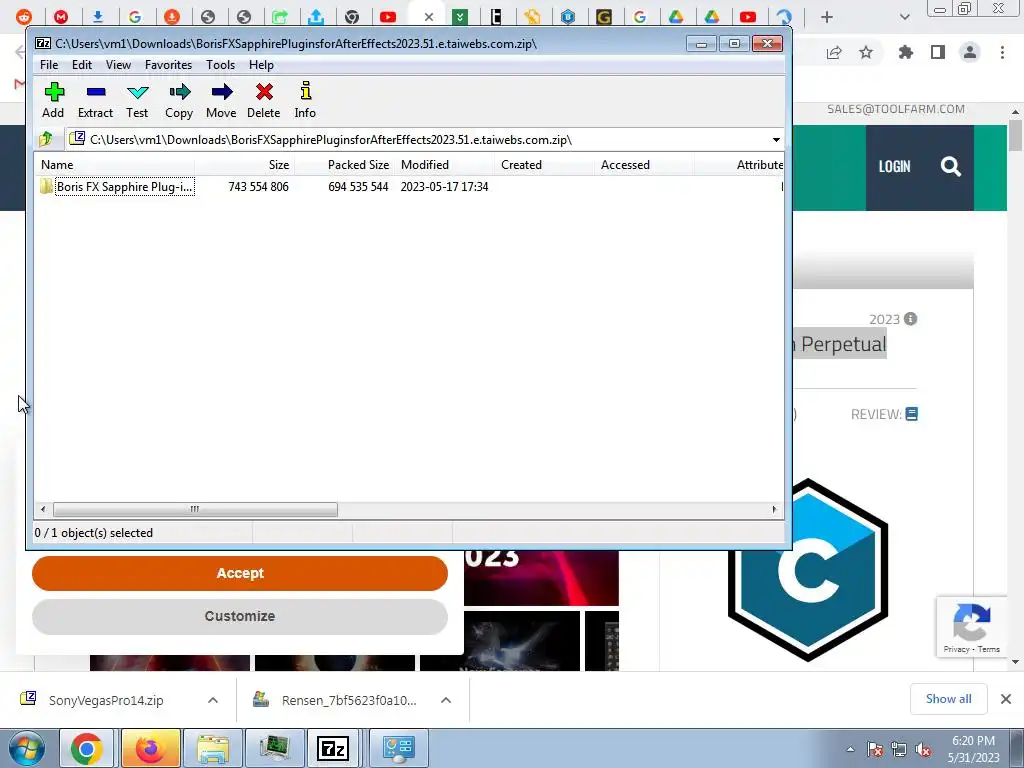Close the active blank browser tab
Screen dimensions: 1024x768
428,18
